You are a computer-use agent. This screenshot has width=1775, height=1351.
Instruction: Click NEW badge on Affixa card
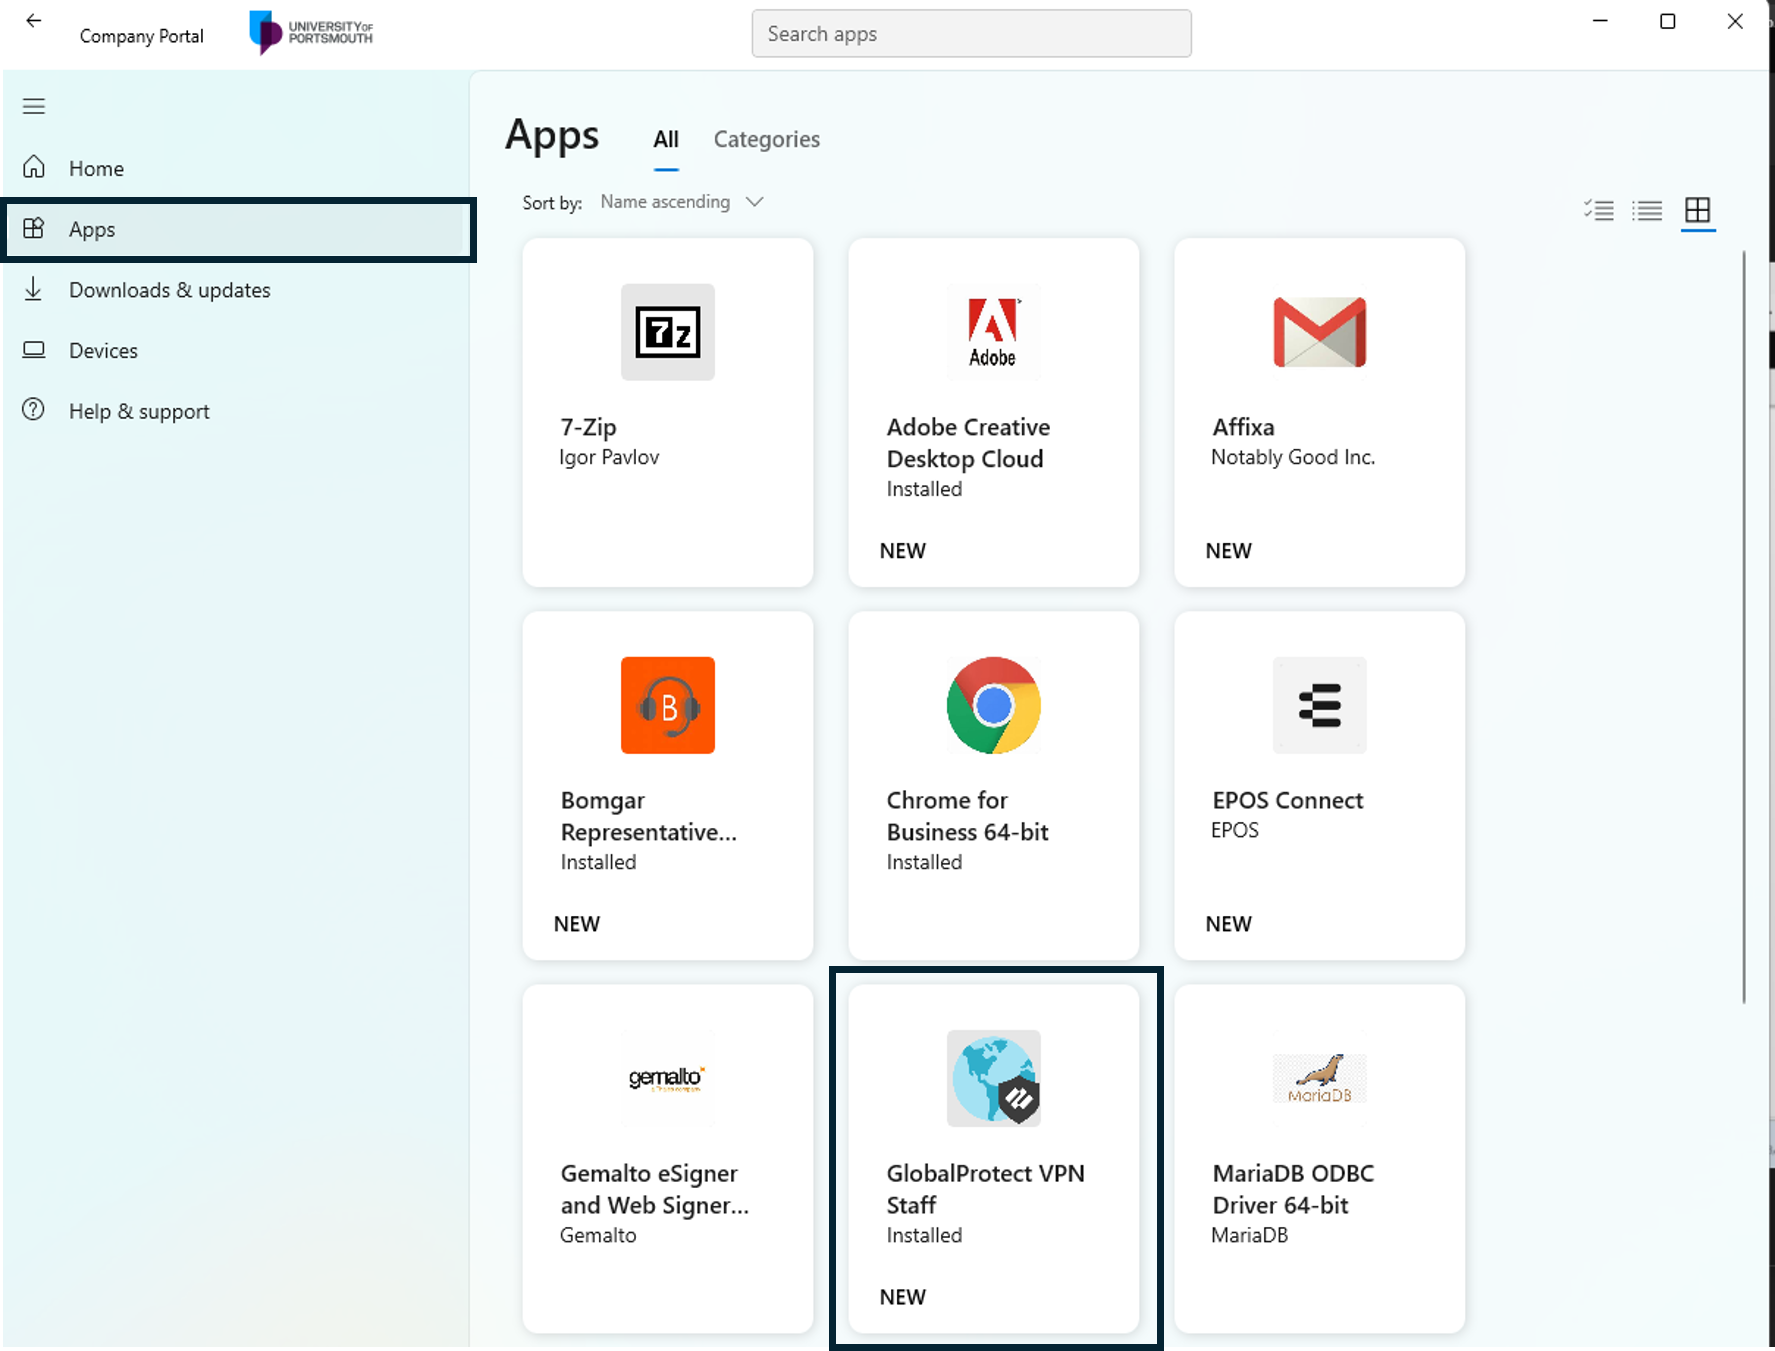1228,551
